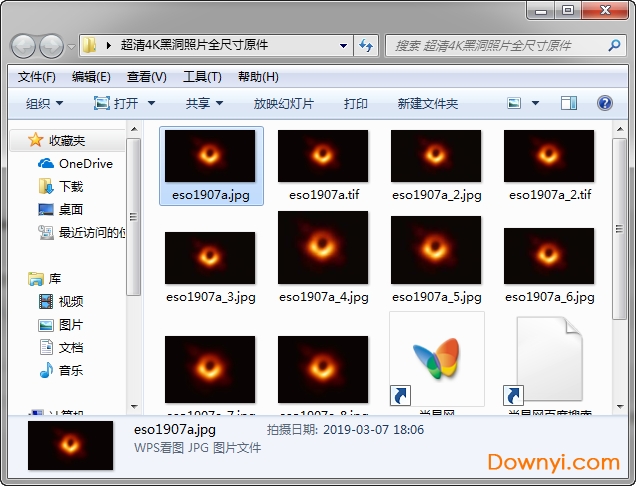The height and width of the screenshot is (486, 636).
Task: Click the Forward navigation arrow button
Action: coord(50,46)
